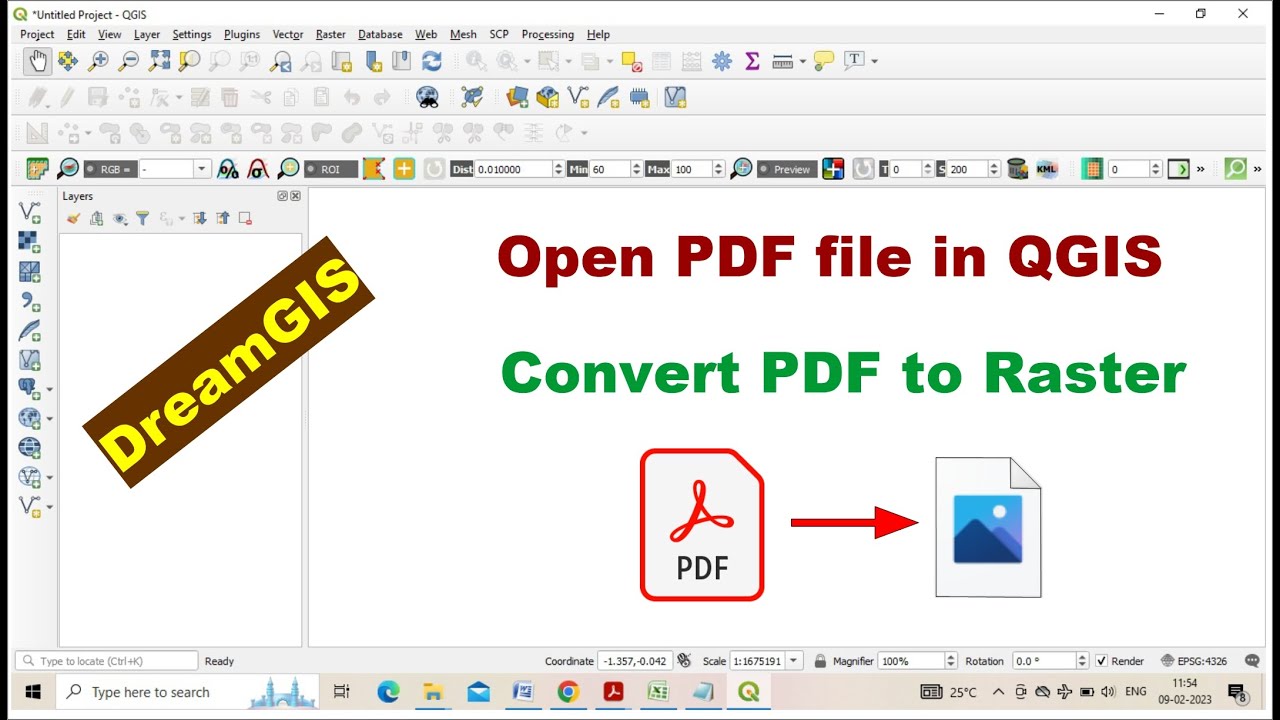
Task: Click the EPSG:4326 CRS button
Action: (1194, 661)
